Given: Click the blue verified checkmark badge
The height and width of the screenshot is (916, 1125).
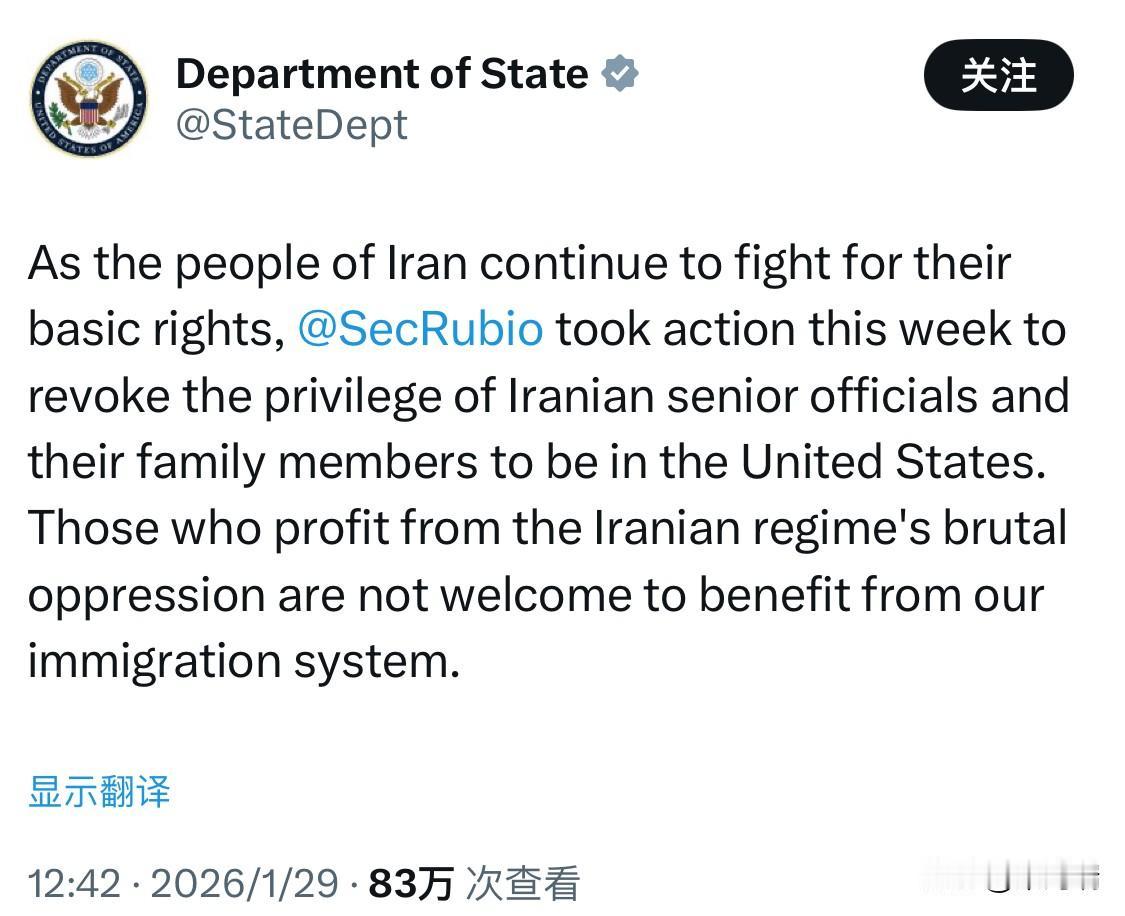Looking at the screenshot, I should coord(620,75).
